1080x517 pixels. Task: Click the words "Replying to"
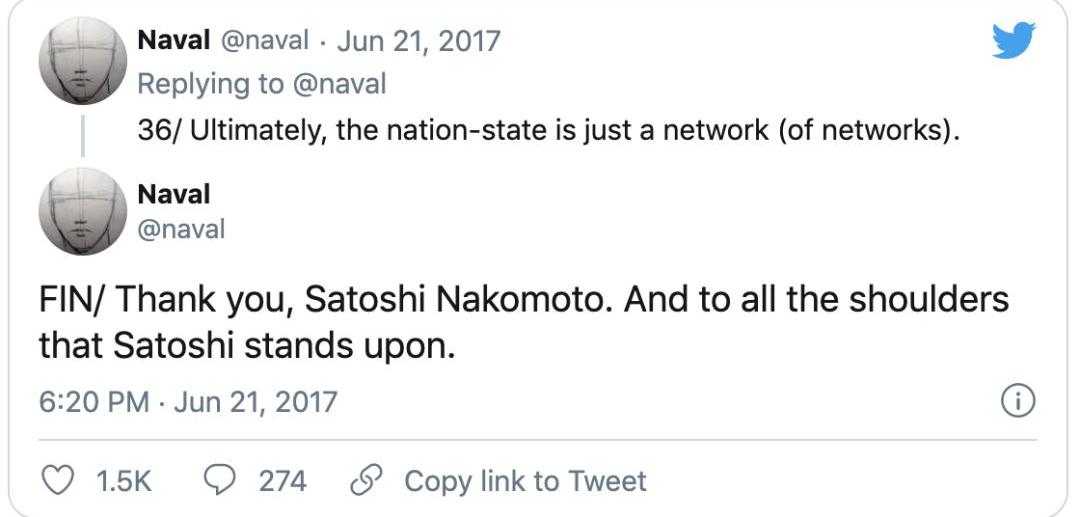(210, 84)
